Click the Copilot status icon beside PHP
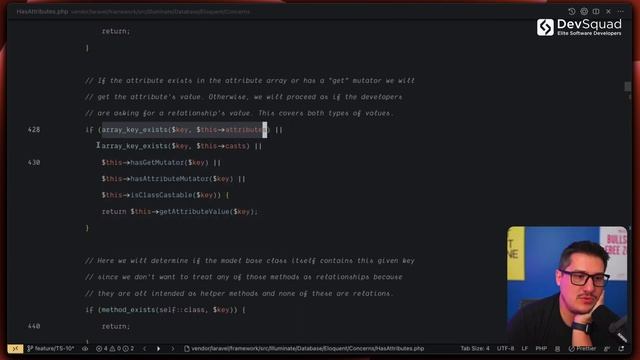Screen dimensions: 640x360 [x=558, y=349]
